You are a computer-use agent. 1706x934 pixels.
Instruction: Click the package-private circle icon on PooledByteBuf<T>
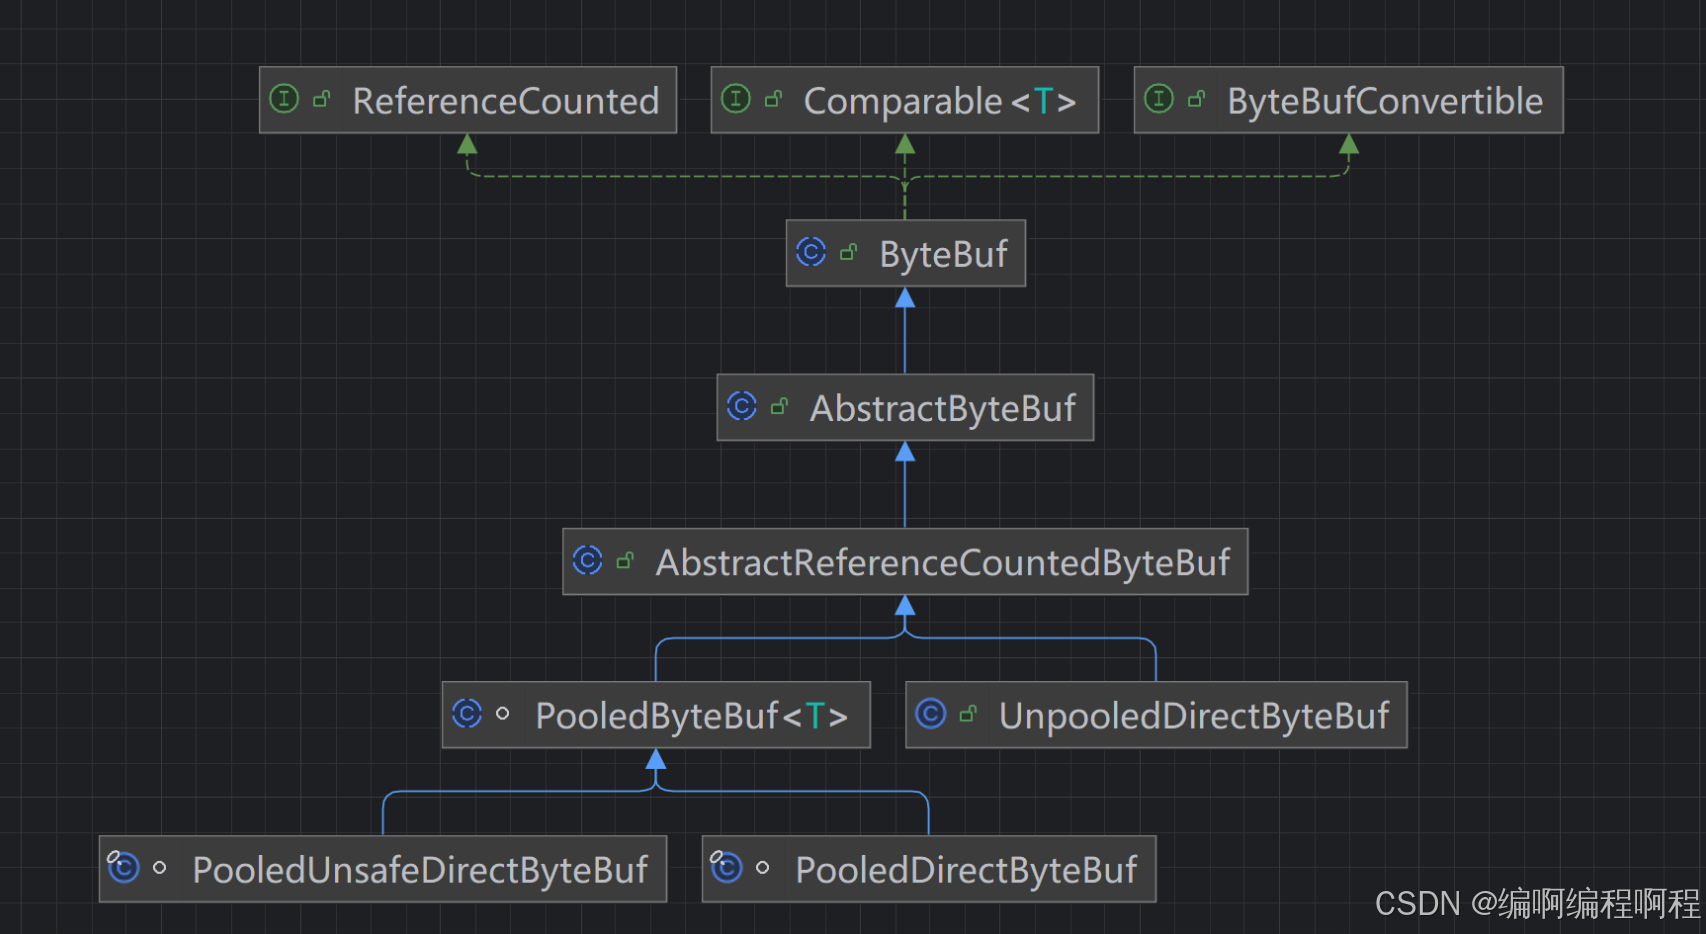point(503,714)
